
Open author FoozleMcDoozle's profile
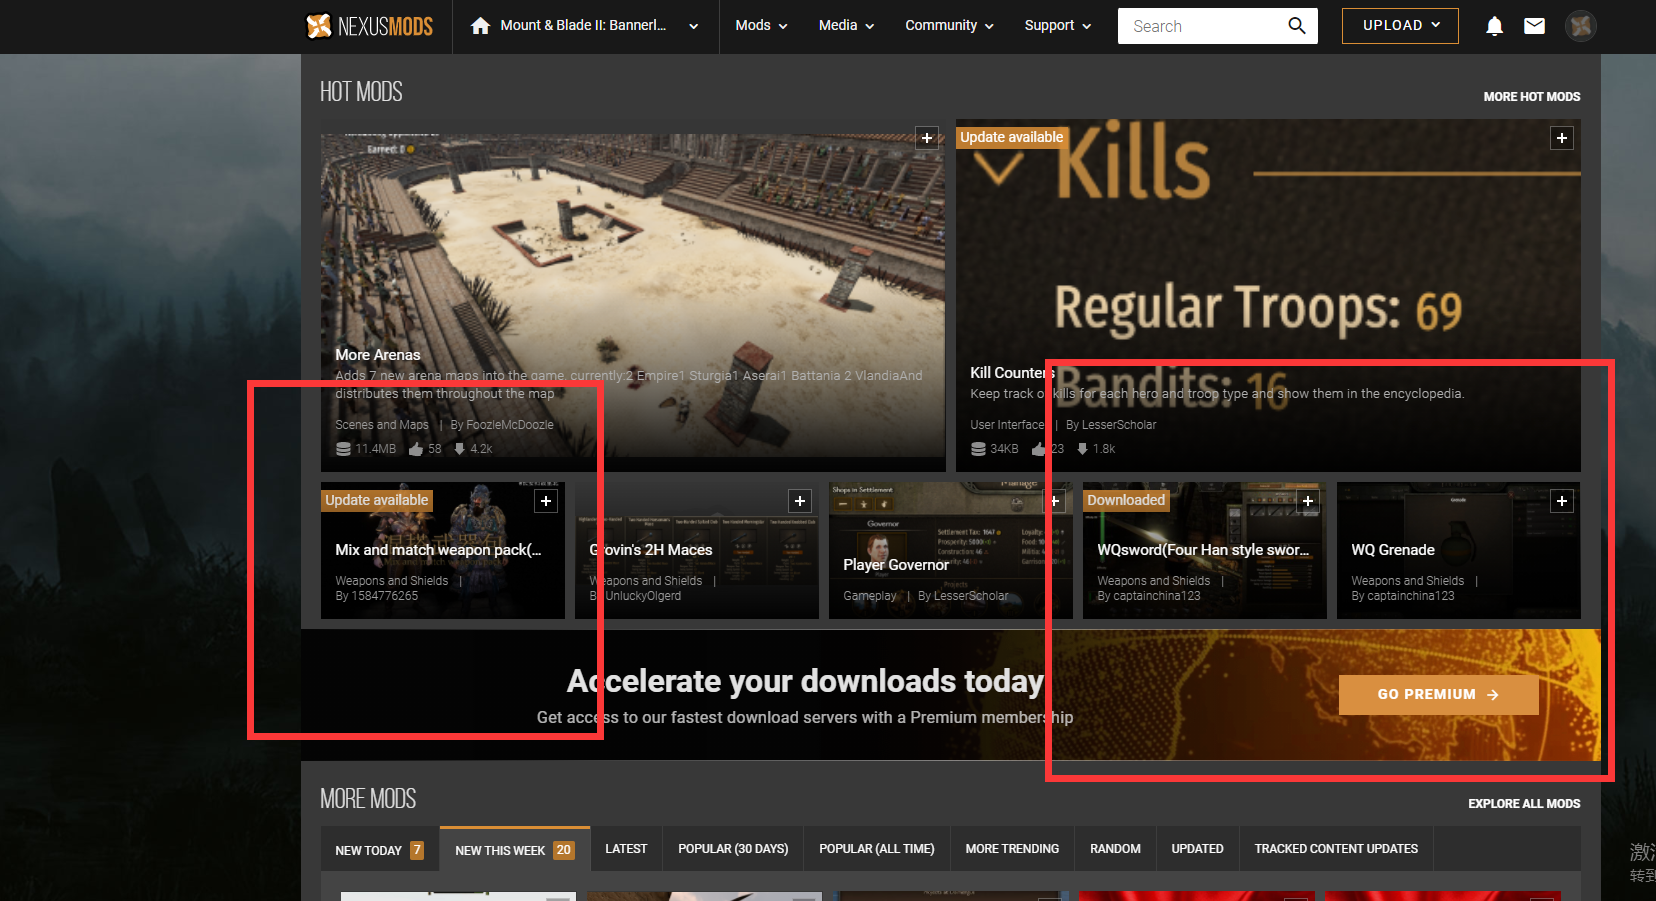click(509, 425)
